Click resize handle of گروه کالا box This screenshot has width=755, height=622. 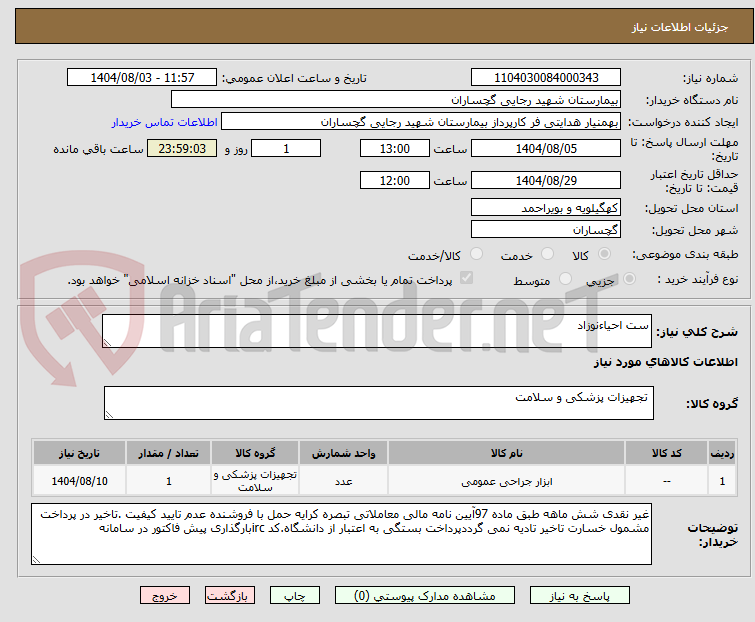point(109,415)
